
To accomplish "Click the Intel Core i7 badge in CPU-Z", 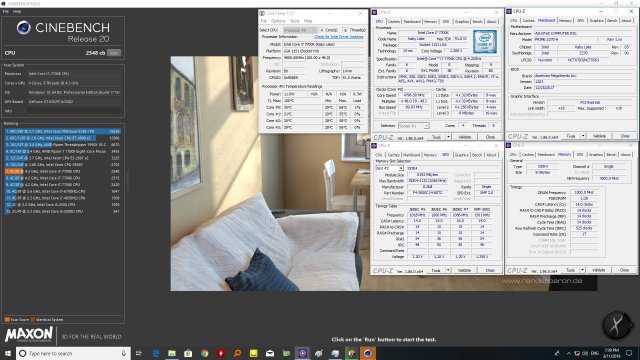I will (485, 42).
